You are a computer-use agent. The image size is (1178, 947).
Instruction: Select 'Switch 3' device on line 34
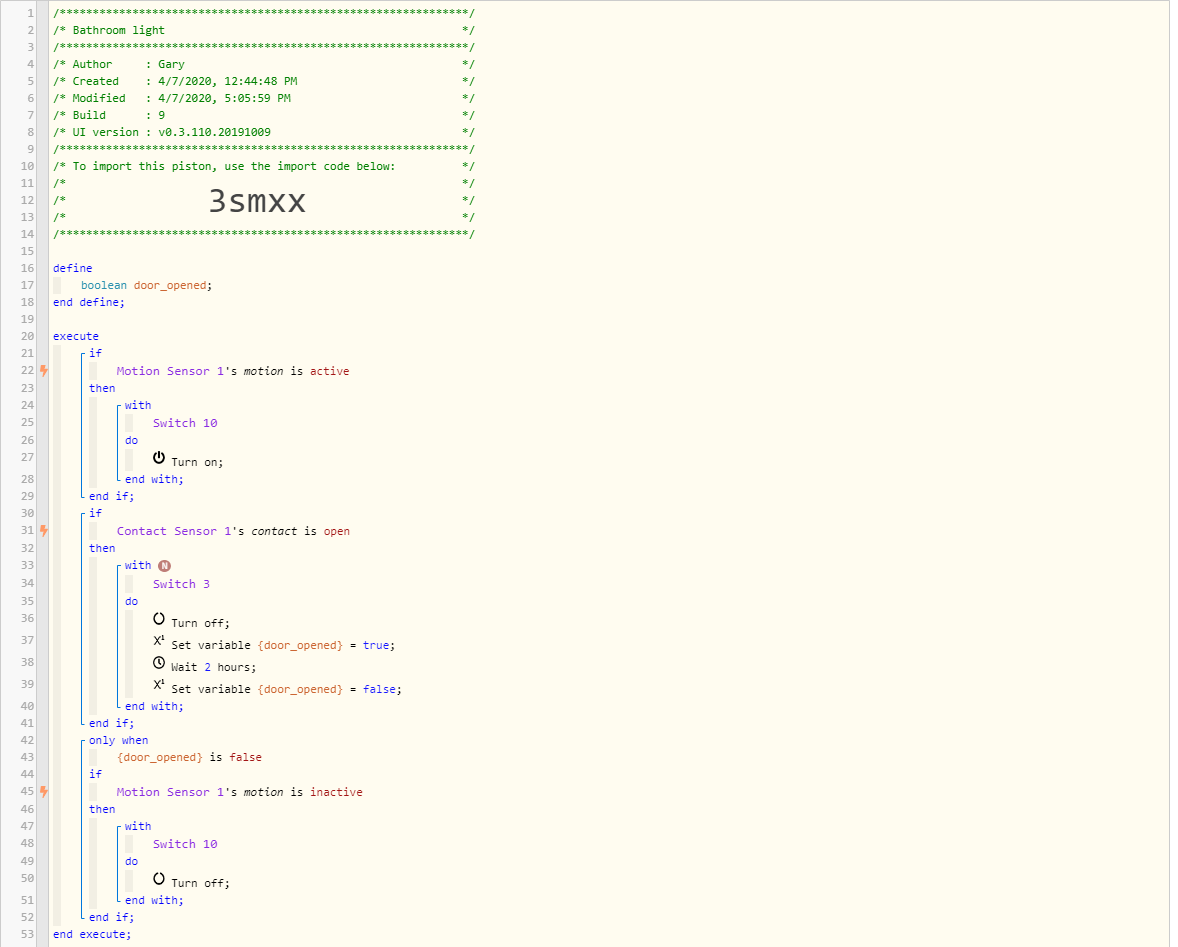click(x=181, y=584)
